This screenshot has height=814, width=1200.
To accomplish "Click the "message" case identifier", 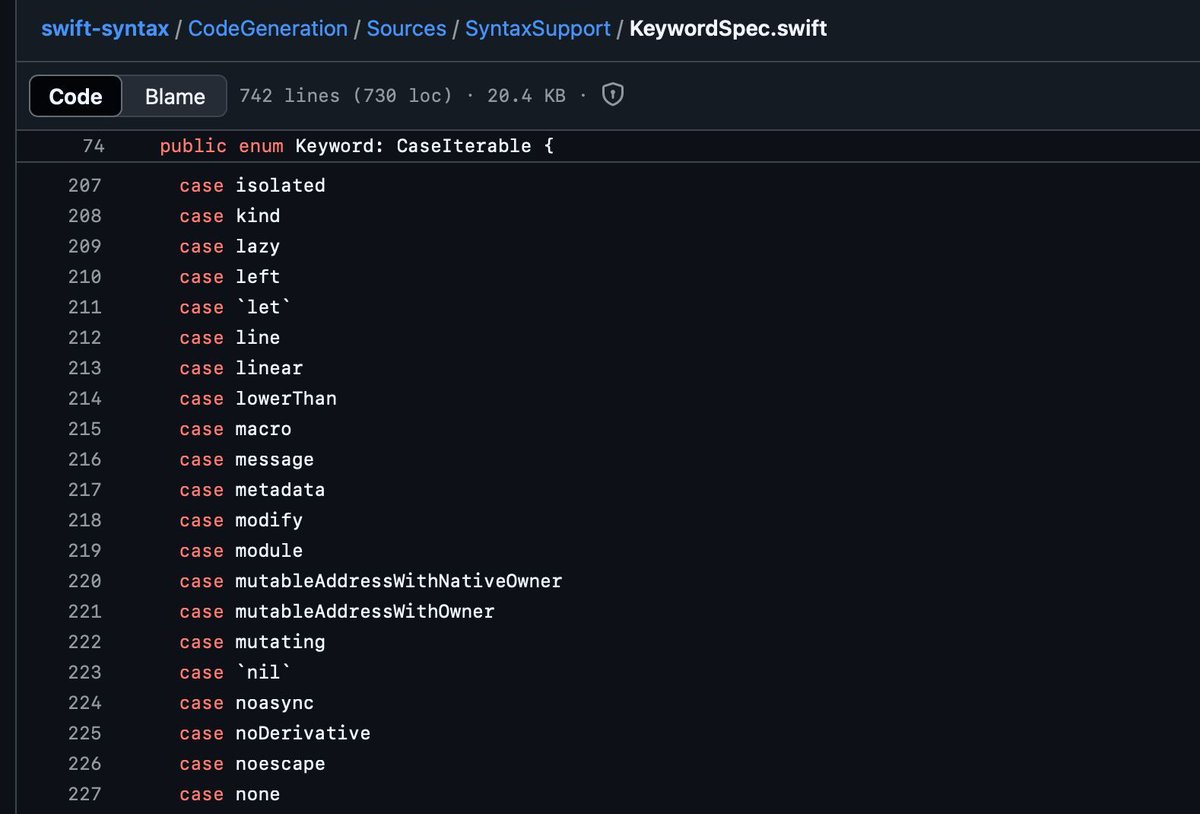I will pos(275,459).
